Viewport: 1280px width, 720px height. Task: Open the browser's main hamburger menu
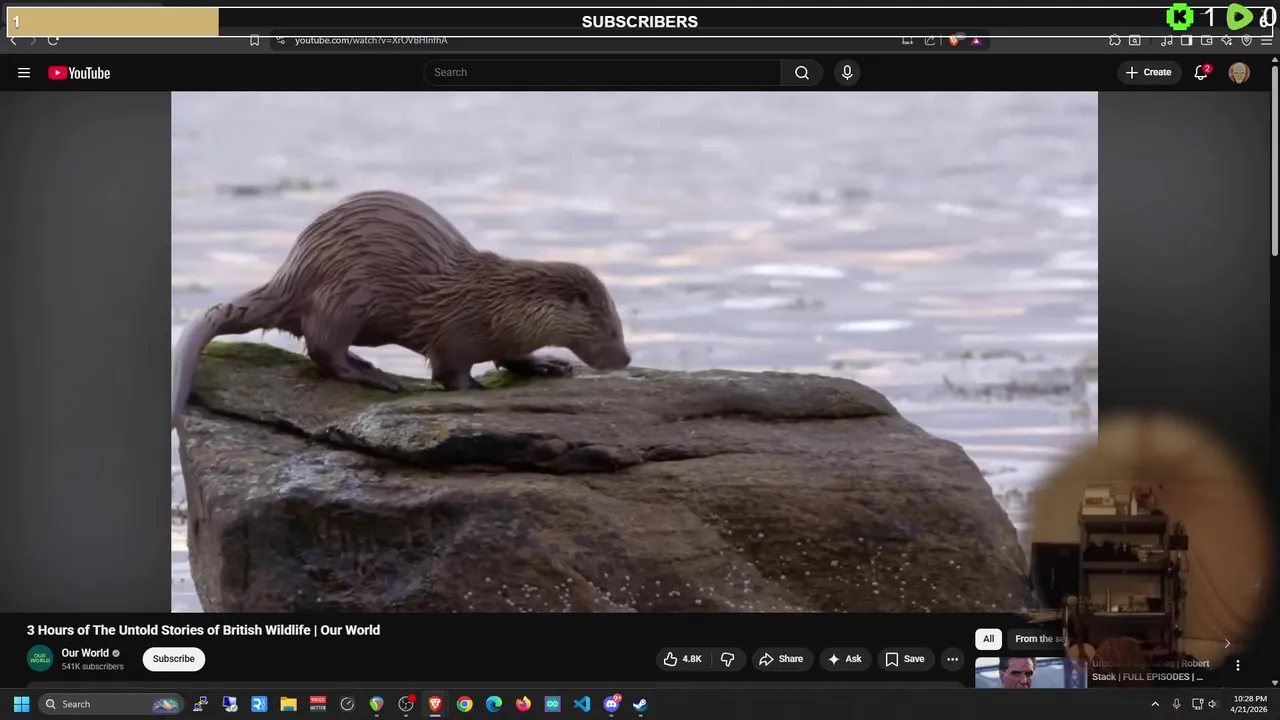(x=1266, y=41)
